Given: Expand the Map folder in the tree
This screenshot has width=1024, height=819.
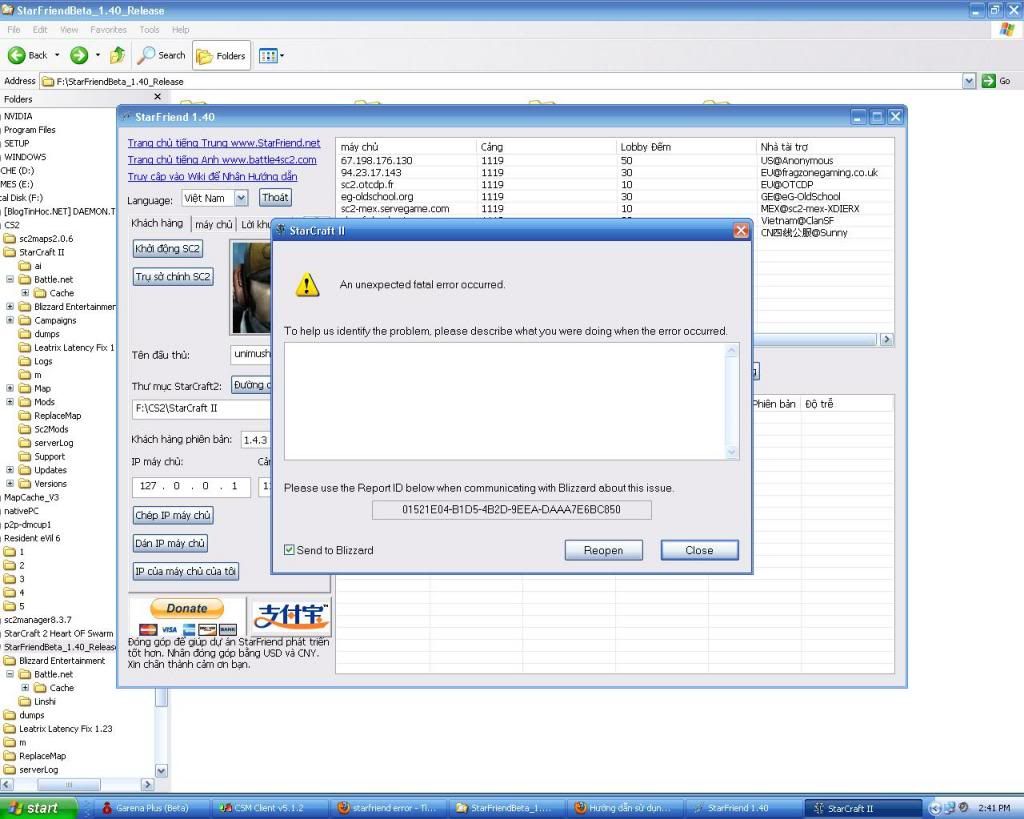Looking at the screenshot, I should (x=10, y=389).
